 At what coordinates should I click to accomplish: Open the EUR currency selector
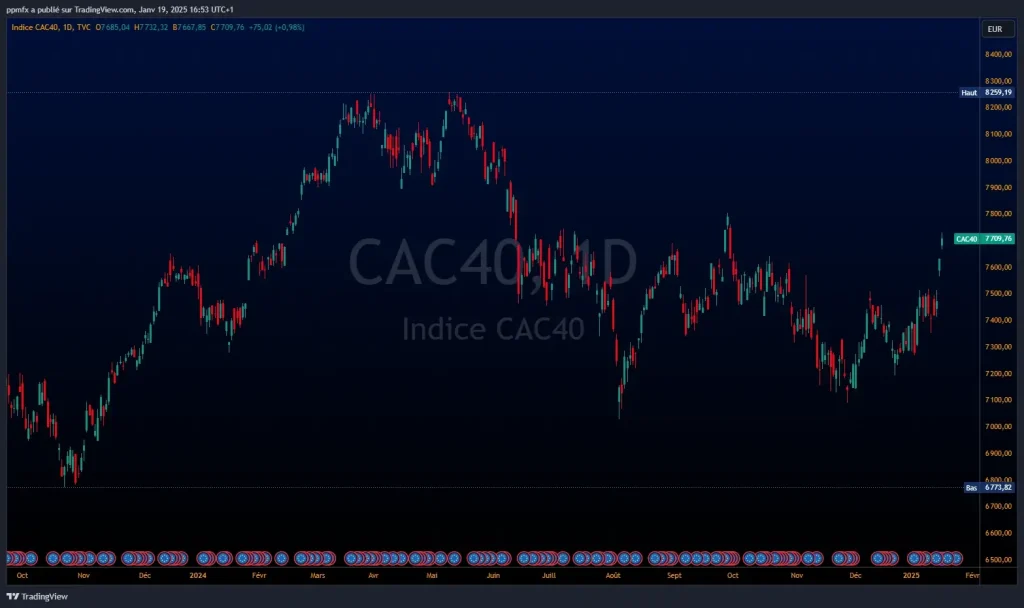[x=998, y=29]
